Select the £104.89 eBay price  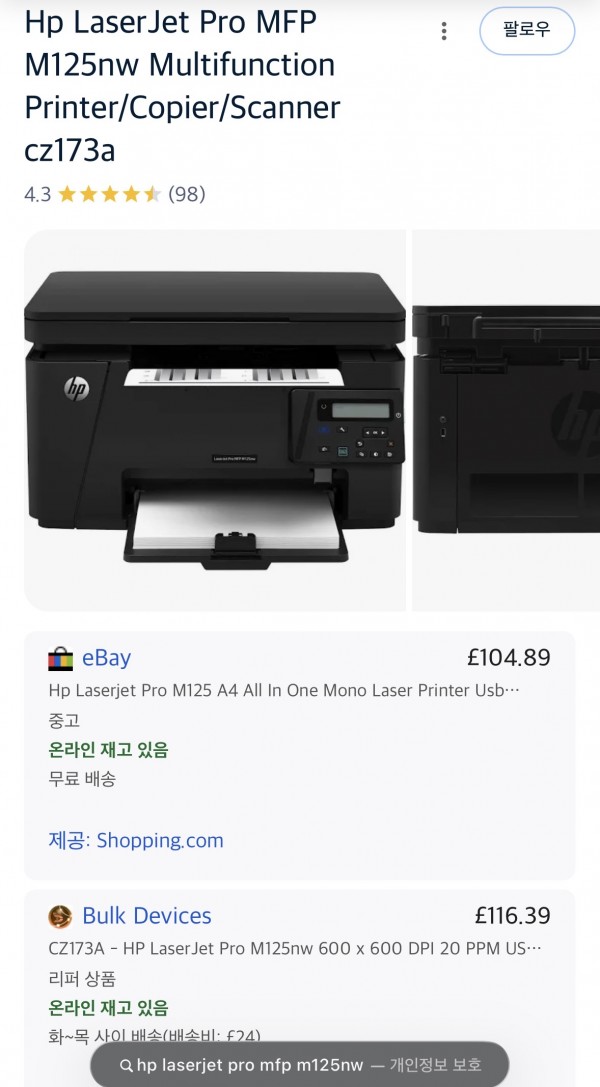coord(509,657)
